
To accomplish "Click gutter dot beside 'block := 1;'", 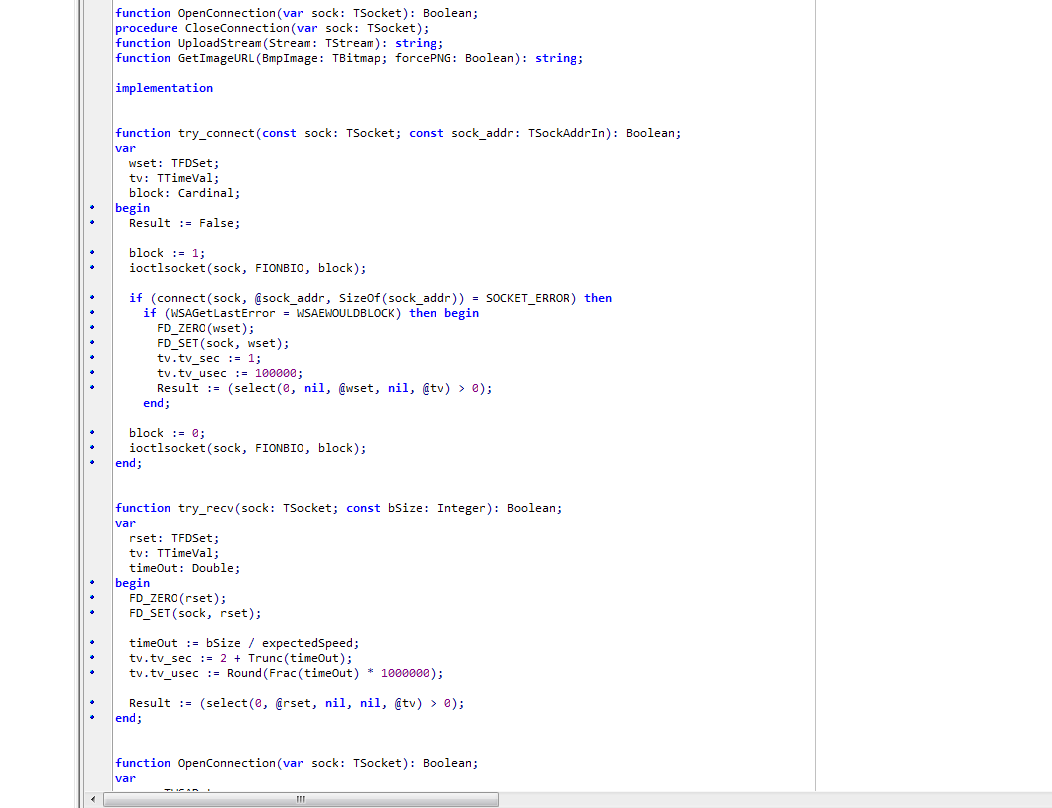I will click(93, 252).
